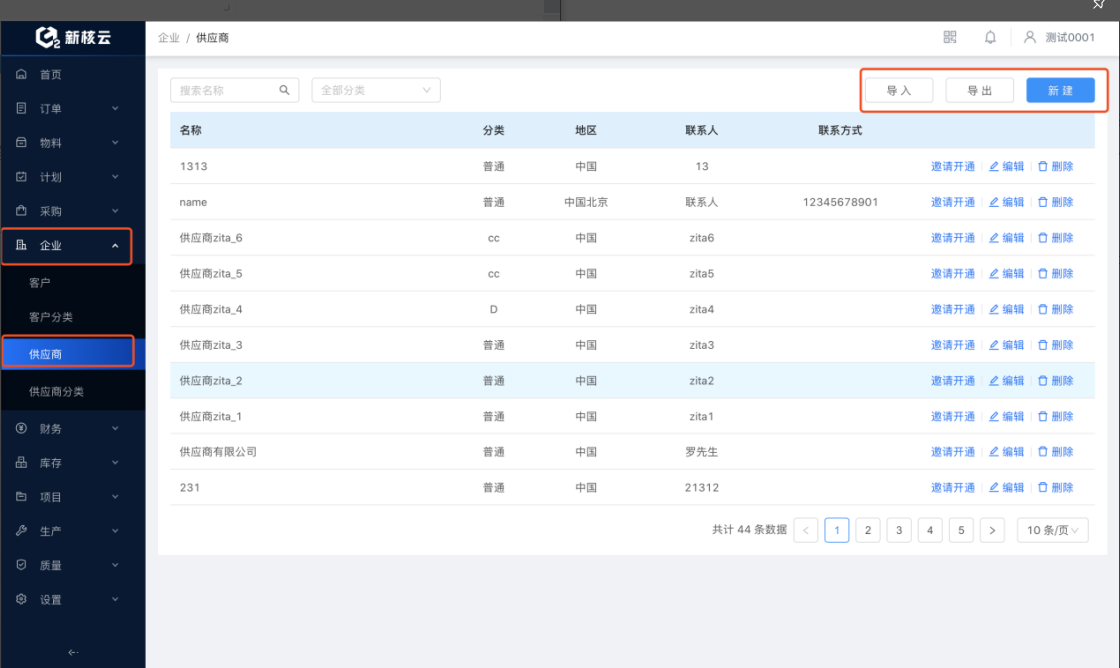Viewport: 1120px width, 668px height.
Task: Open the 客户 submenu item
Action: 40,283
